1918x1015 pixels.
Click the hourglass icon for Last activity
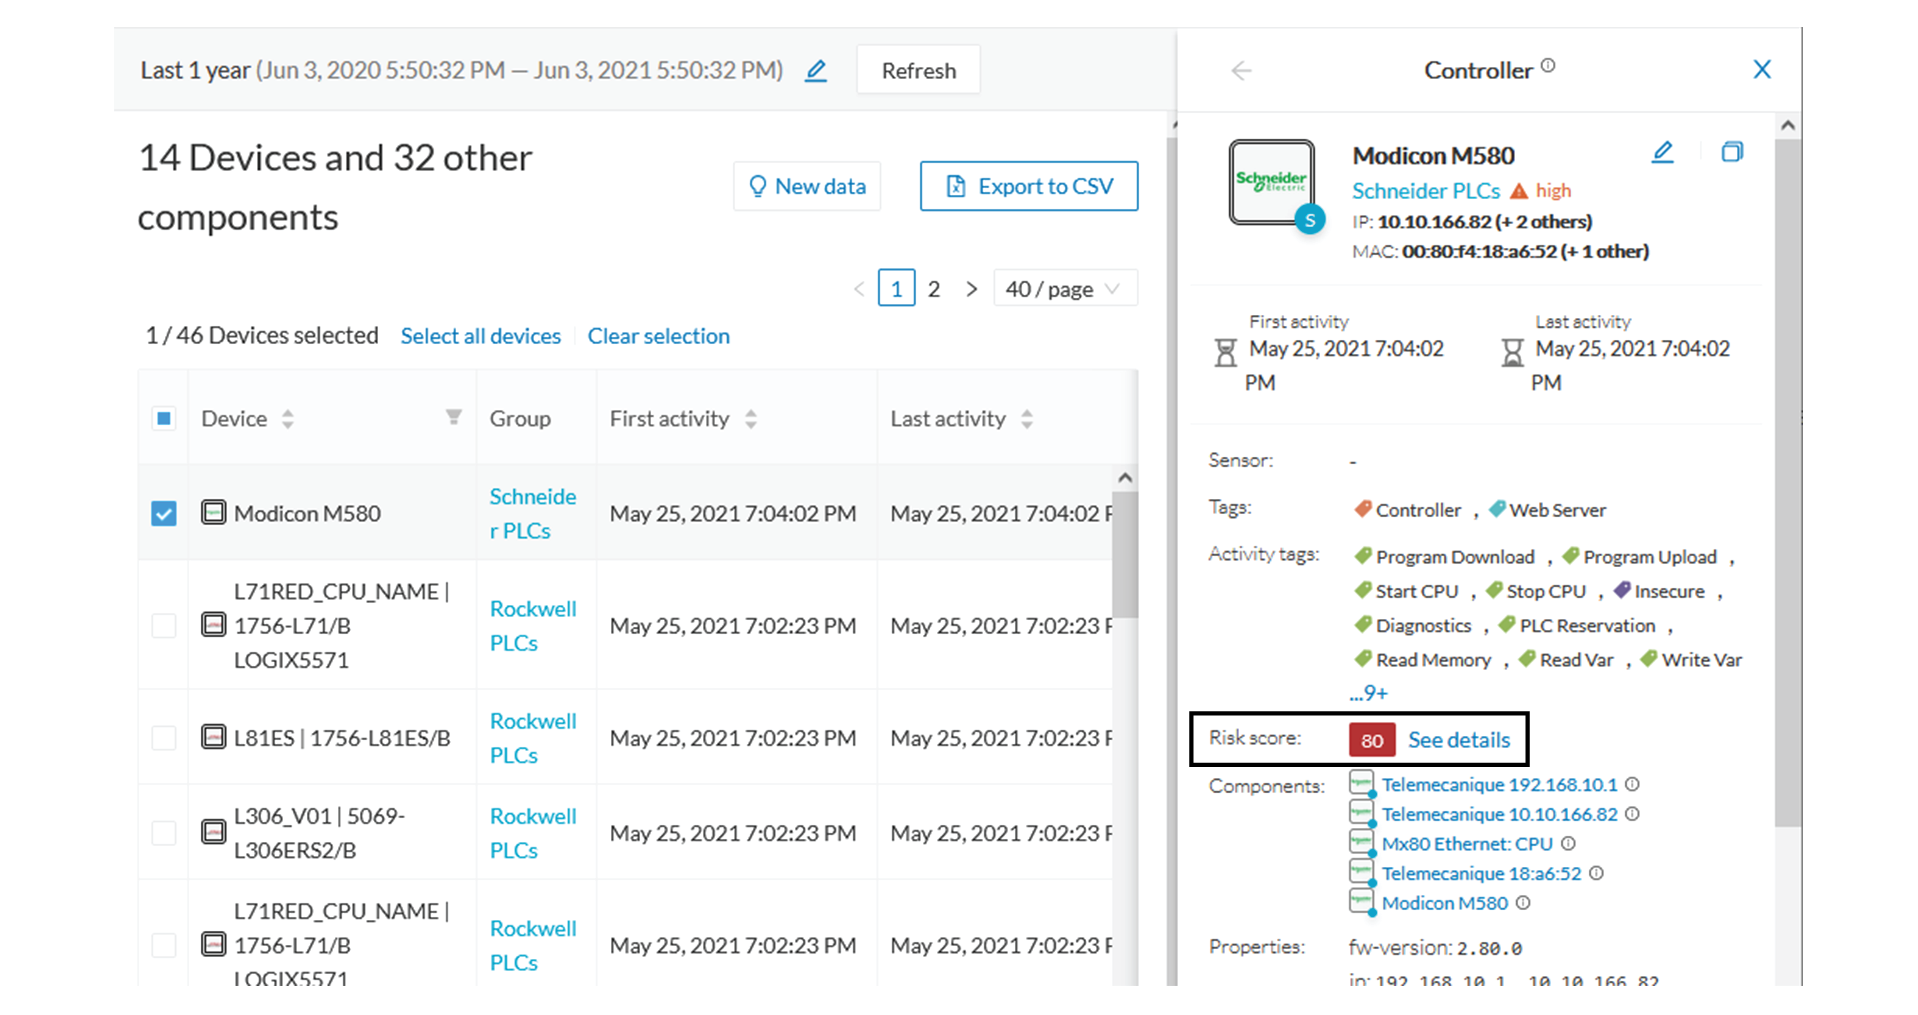pos(1512,353)
